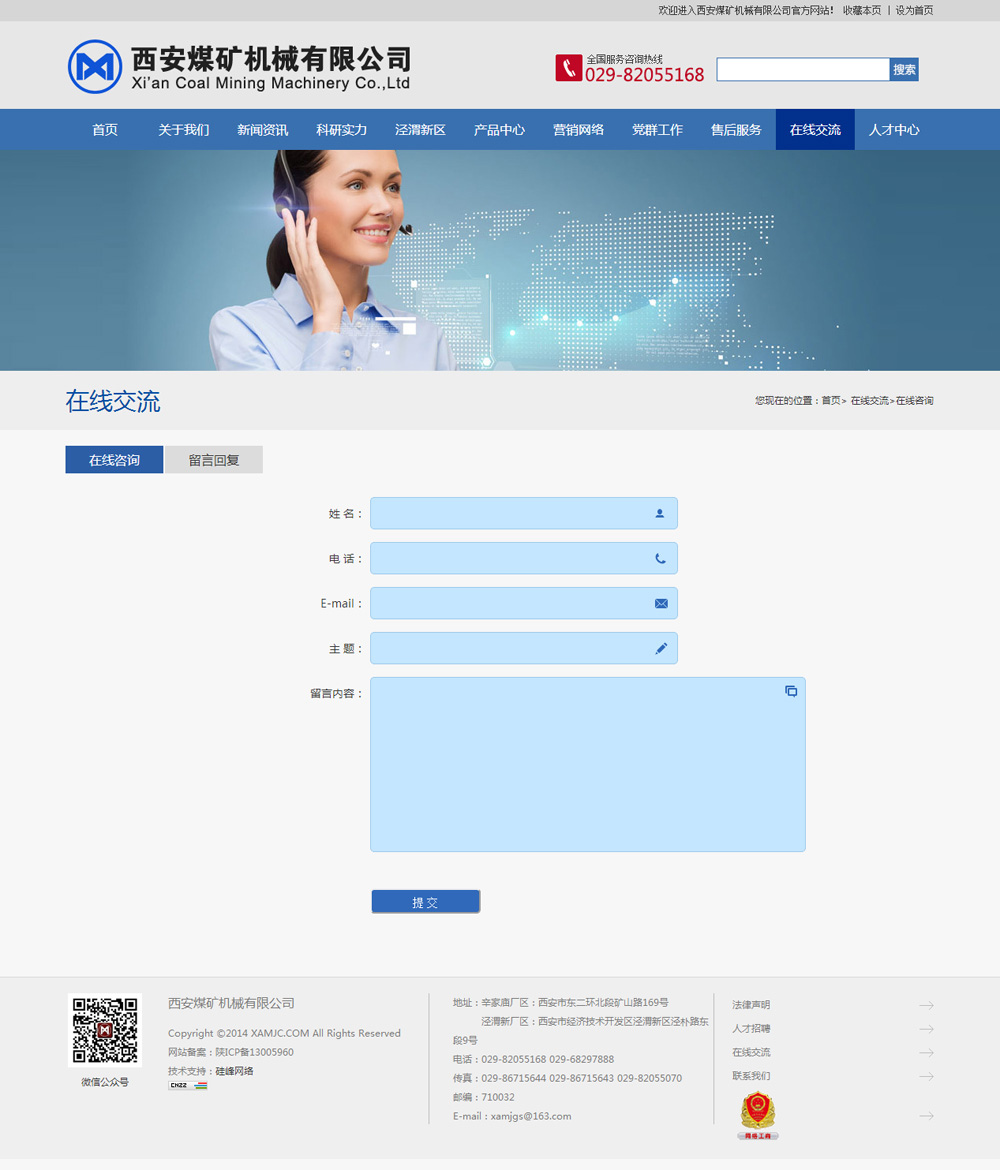Open the 关于我们 navigation menu
Image resolution: width=1000 pixels, height=1170 pixels.
coord(183,130)
